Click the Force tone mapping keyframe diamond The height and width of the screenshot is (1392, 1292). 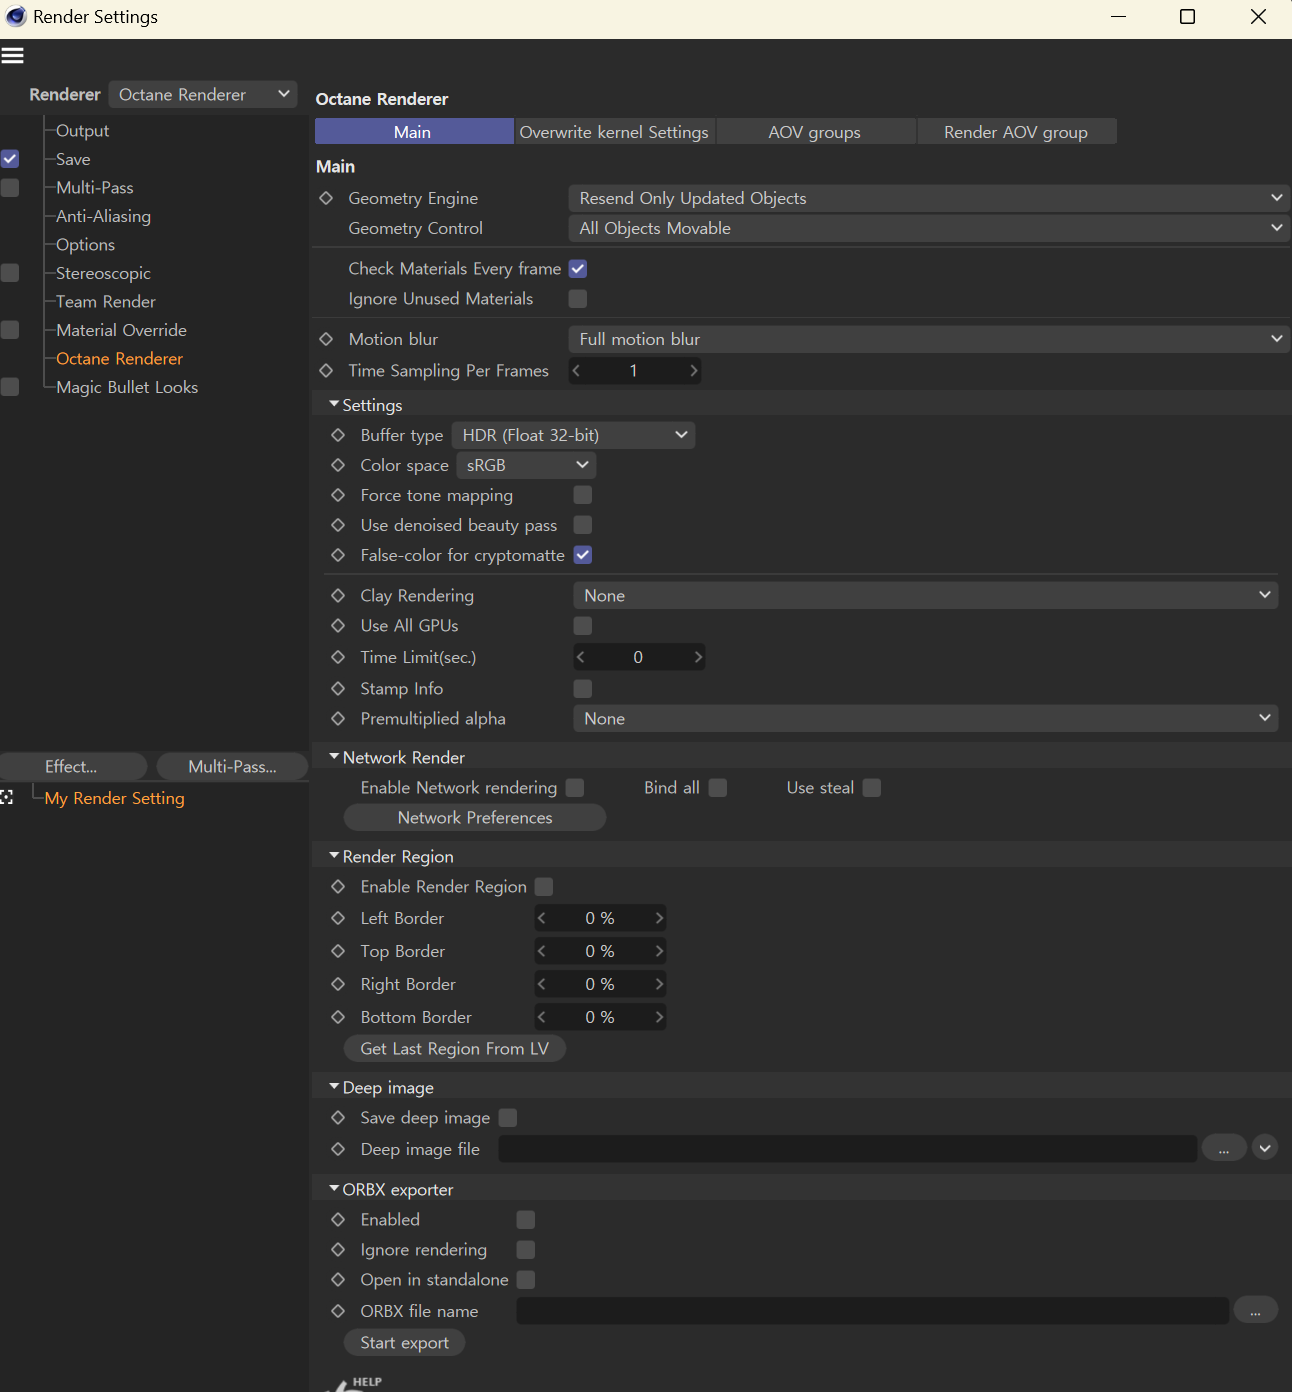(338, 495)
